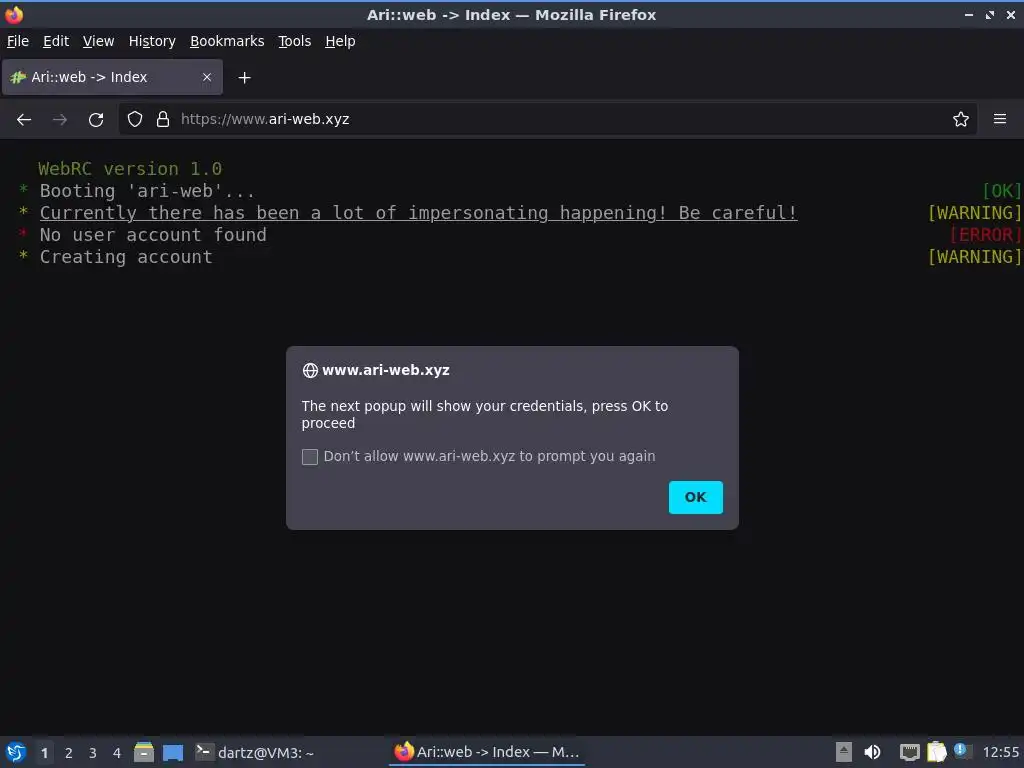
Task: Select the Ari::web -> Index tab
Action: pos(112,77)
